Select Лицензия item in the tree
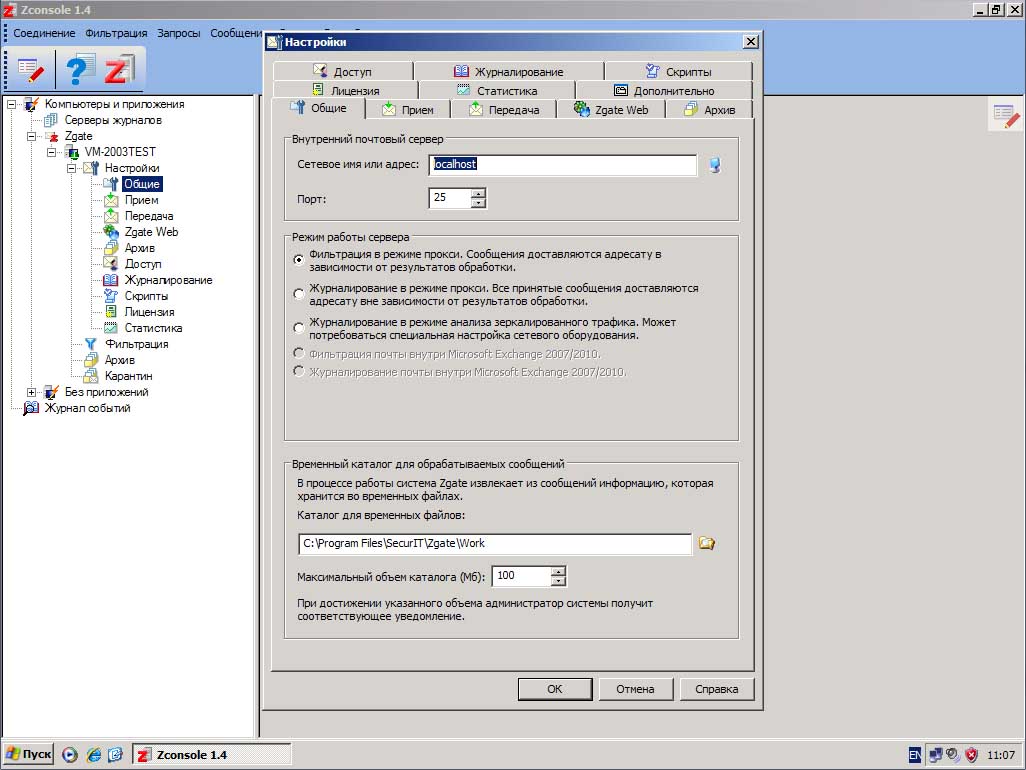Screen dimensions: 1026x770 (x=149, y=312)
